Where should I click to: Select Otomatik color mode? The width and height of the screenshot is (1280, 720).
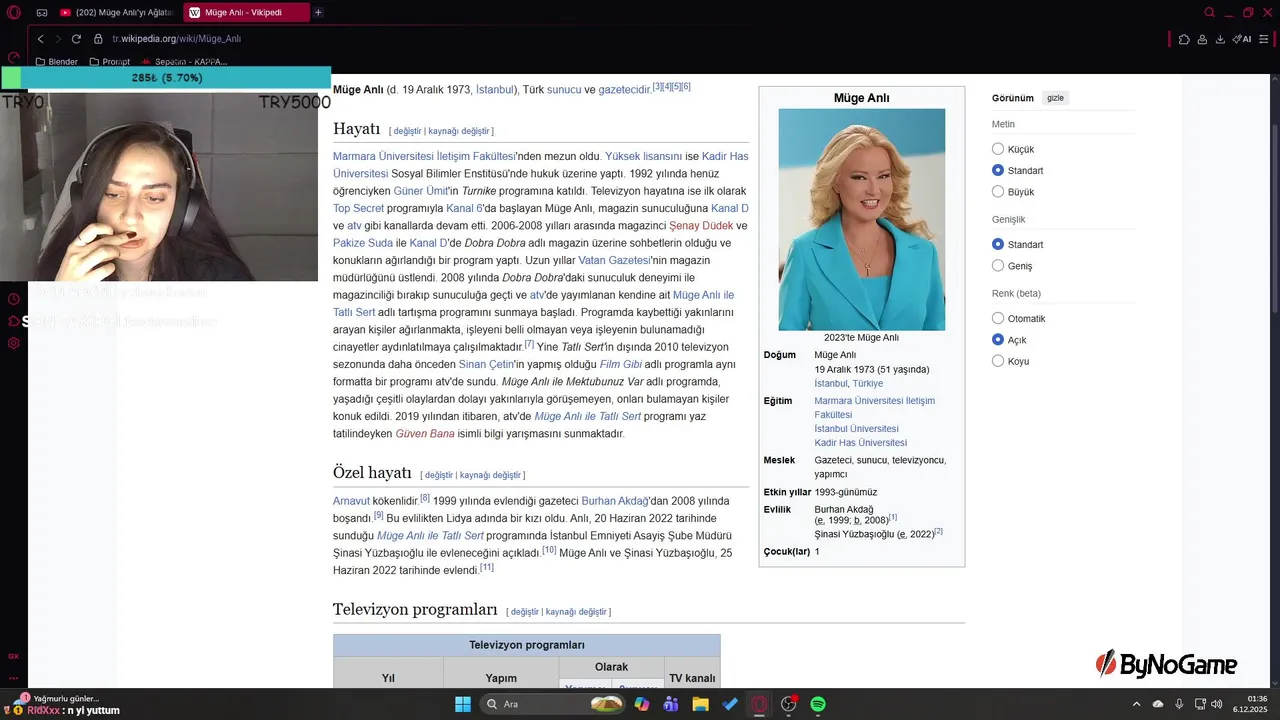(998, 318)
